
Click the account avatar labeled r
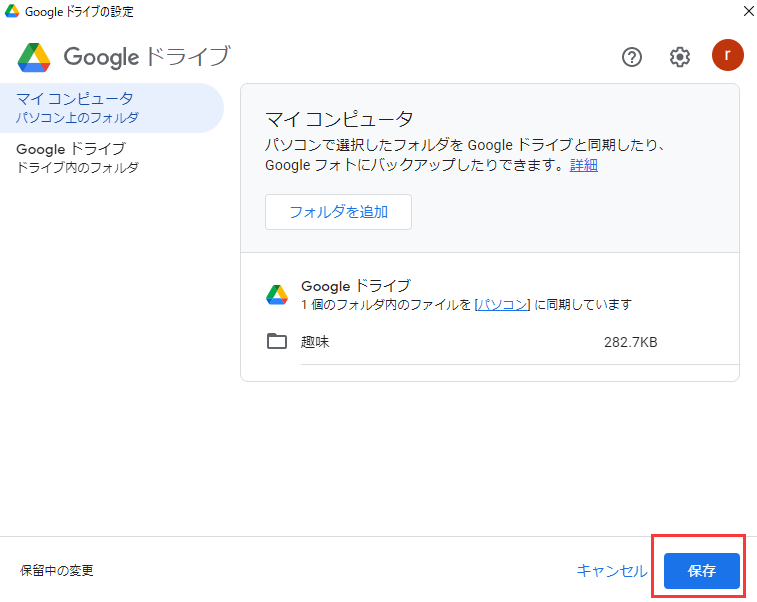click(x=727, y=56)
